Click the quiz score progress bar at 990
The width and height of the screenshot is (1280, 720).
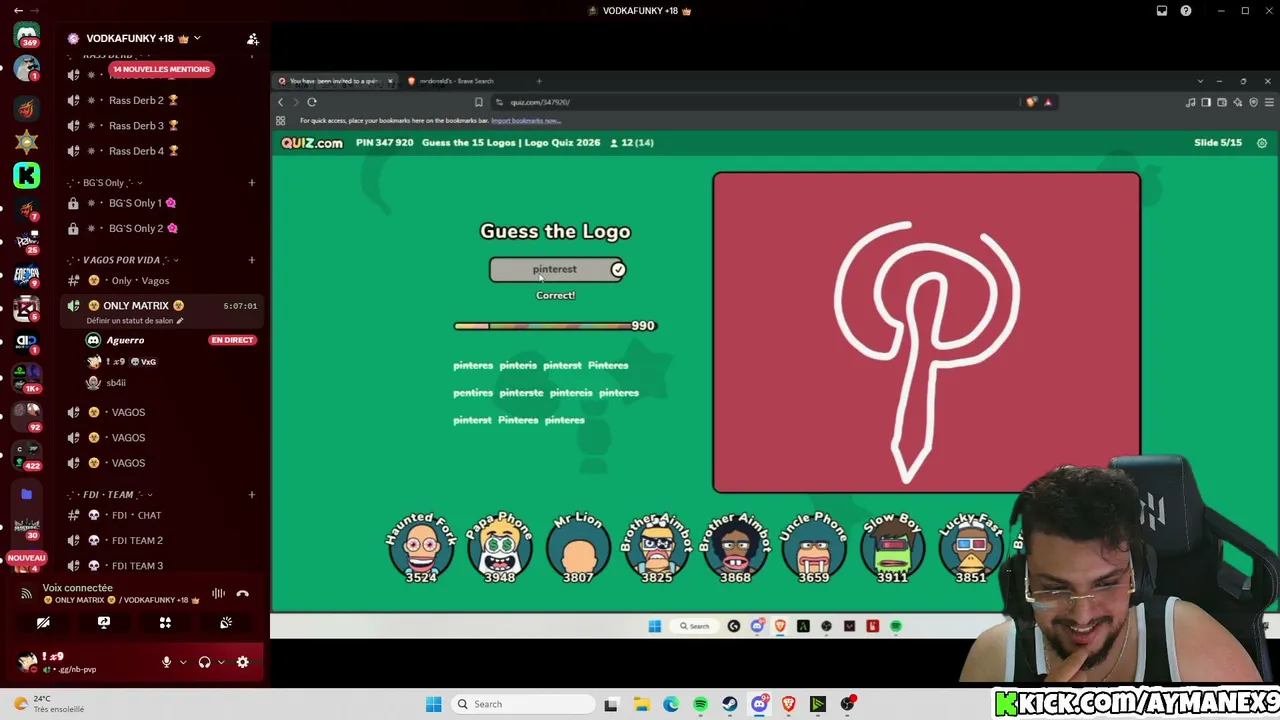pos(555,326)
